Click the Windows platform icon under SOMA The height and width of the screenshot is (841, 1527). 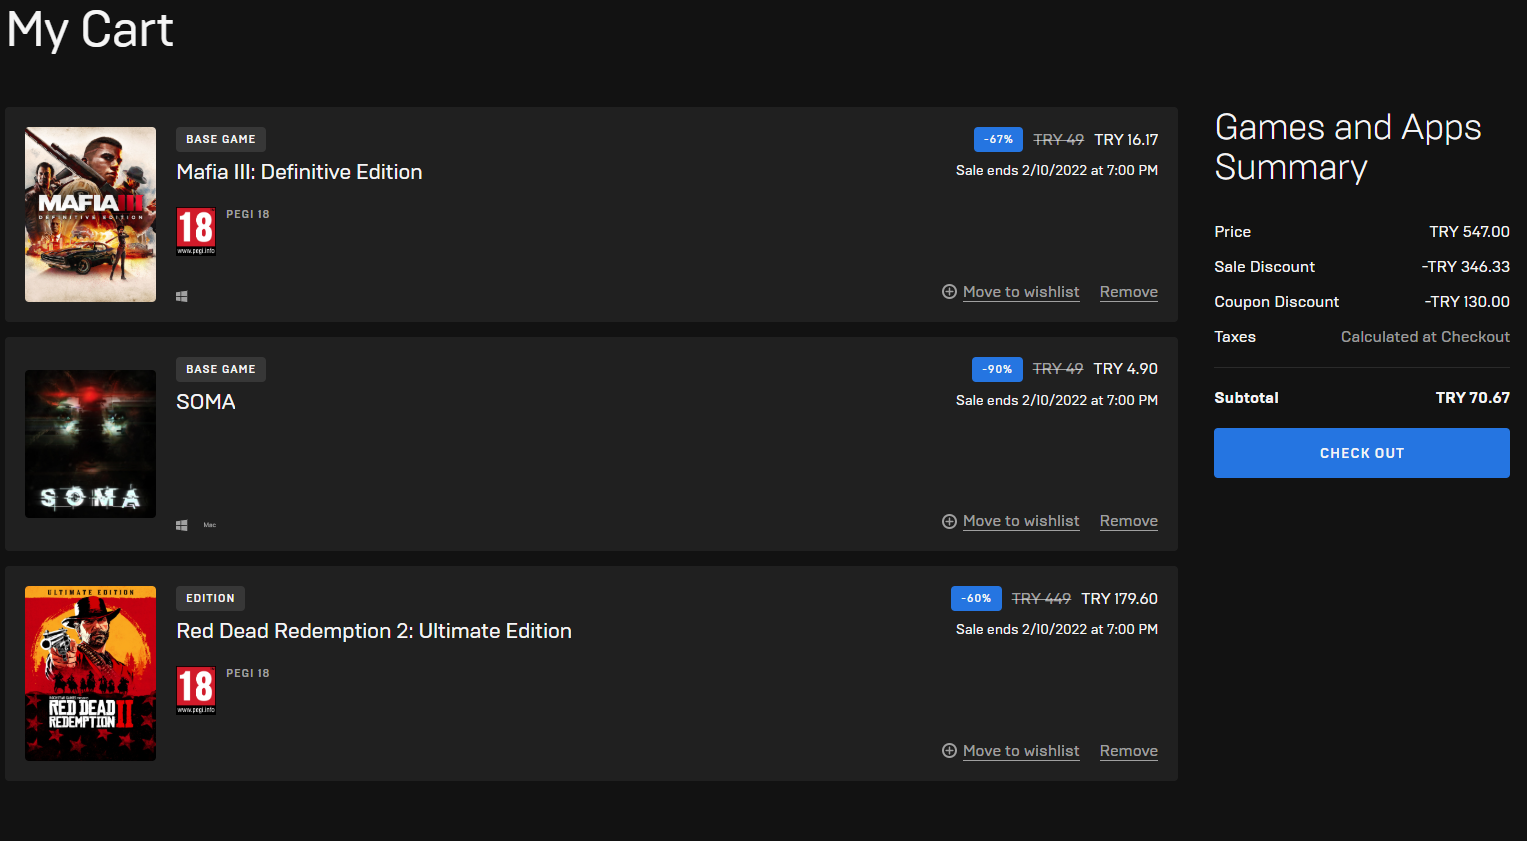[x=182, y=525]
